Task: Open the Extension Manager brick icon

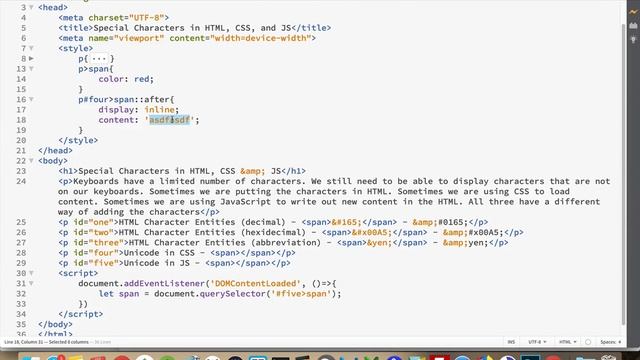Action: click(633, 26)
